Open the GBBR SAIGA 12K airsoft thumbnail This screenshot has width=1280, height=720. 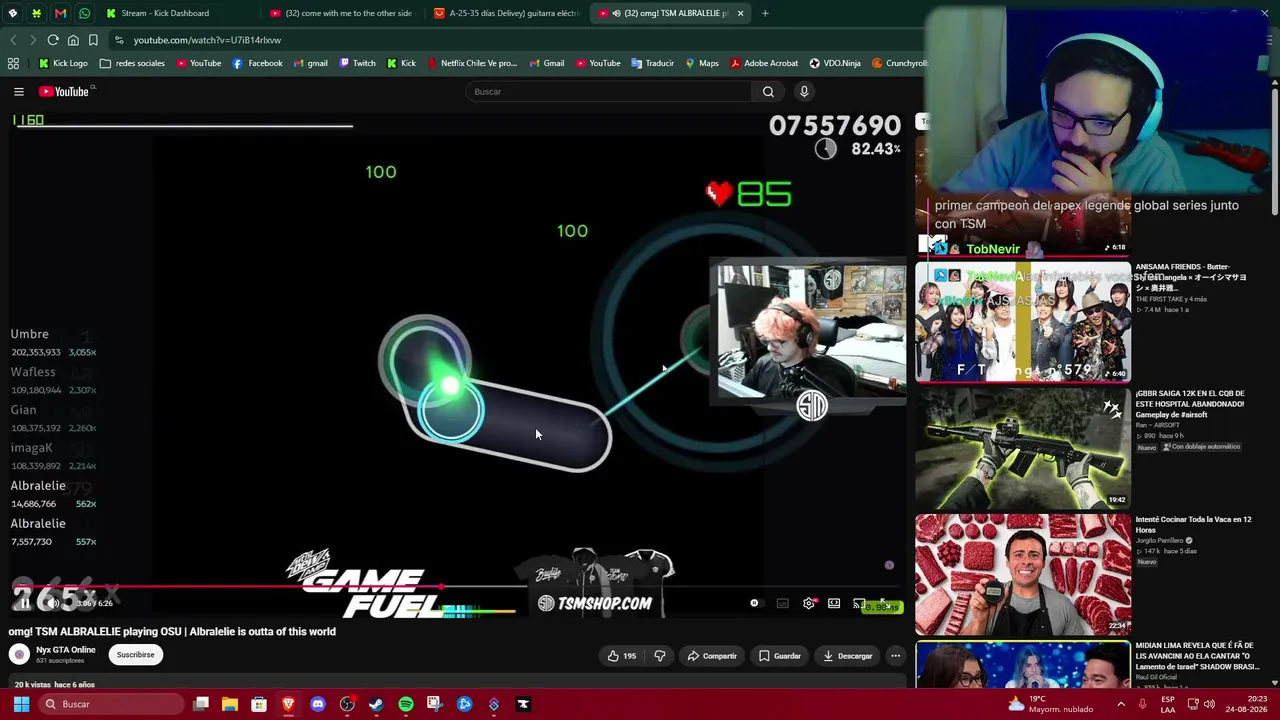click(1023, 448)
